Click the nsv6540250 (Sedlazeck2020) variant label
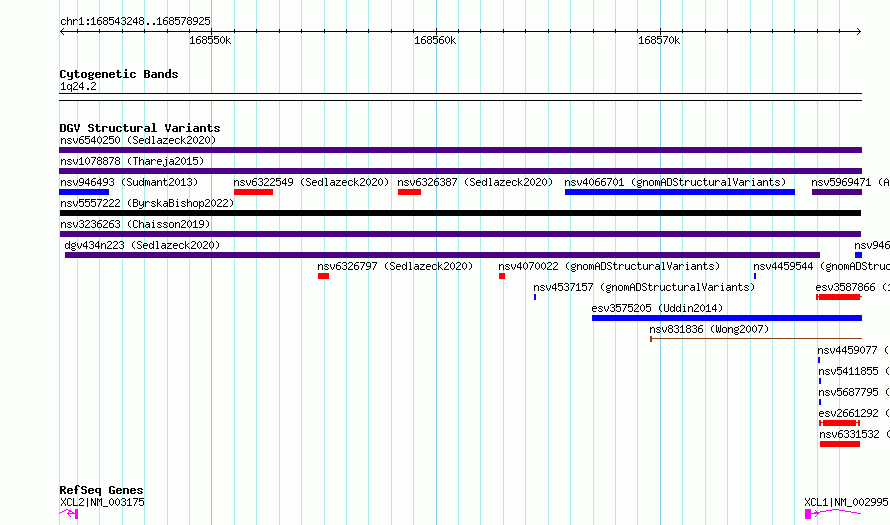The height and width of the screenshot is (525, 890). [x=138, y=140]
